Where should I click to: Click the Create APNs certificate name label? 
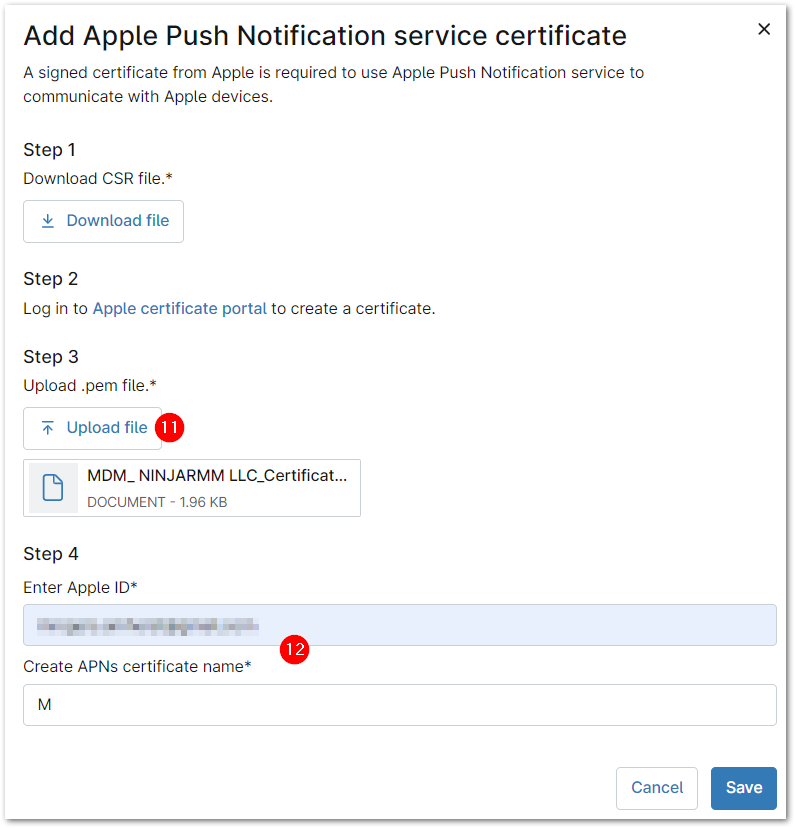pyautogui.click(x=137, y=666)
